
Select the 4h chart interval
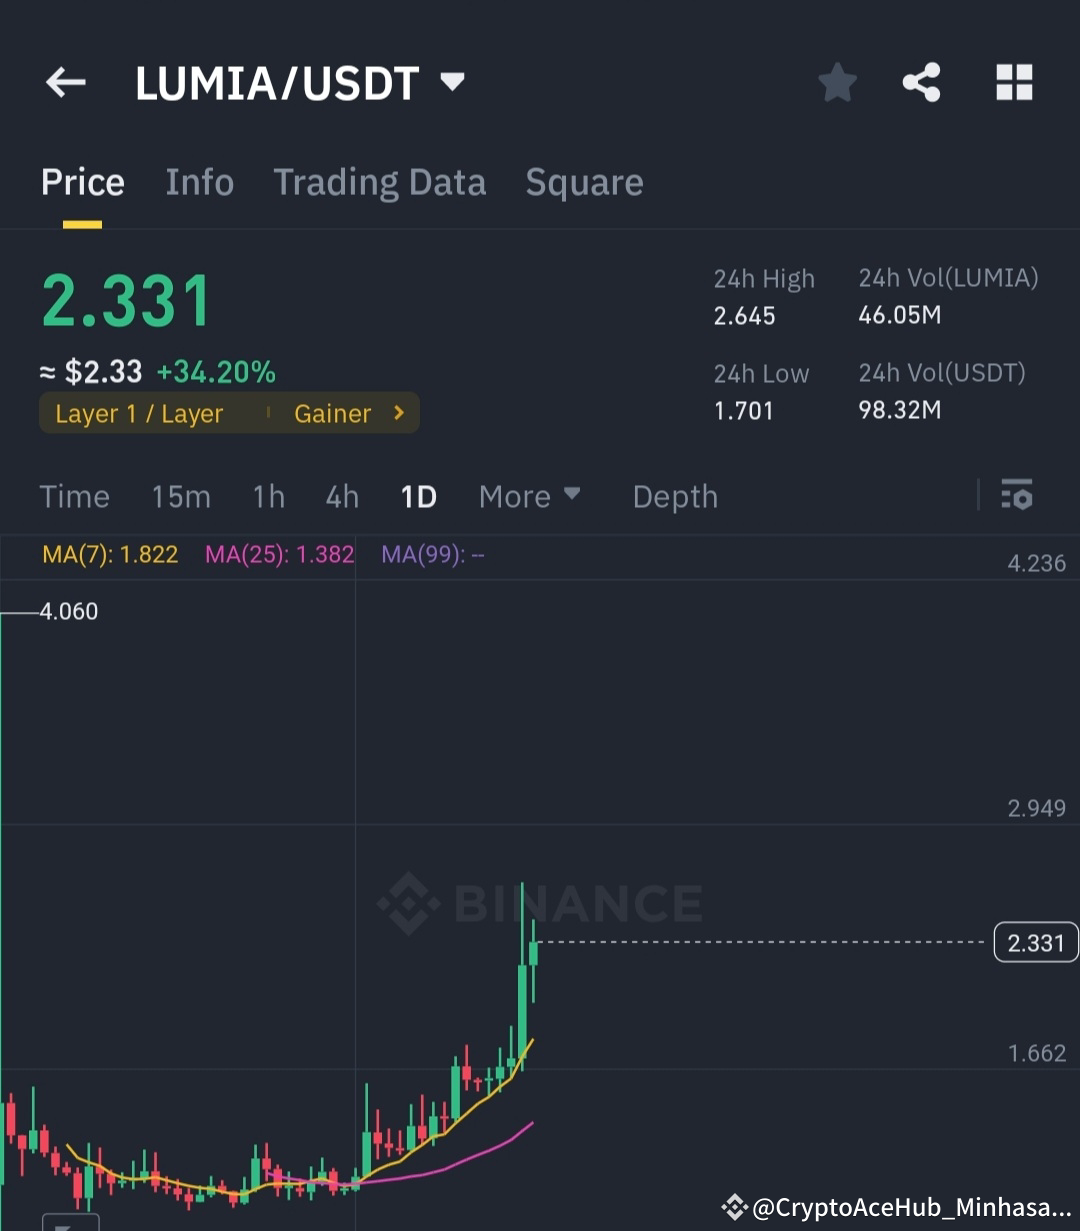[342, 496]
